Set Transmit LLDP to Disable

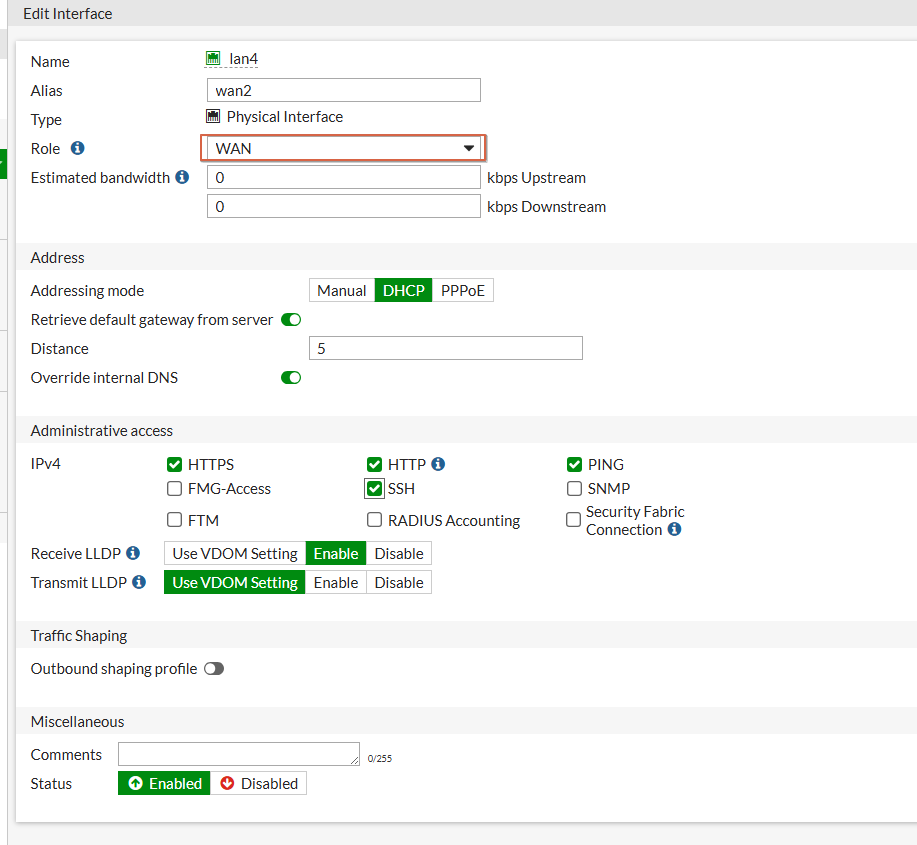tap(399, 582)
